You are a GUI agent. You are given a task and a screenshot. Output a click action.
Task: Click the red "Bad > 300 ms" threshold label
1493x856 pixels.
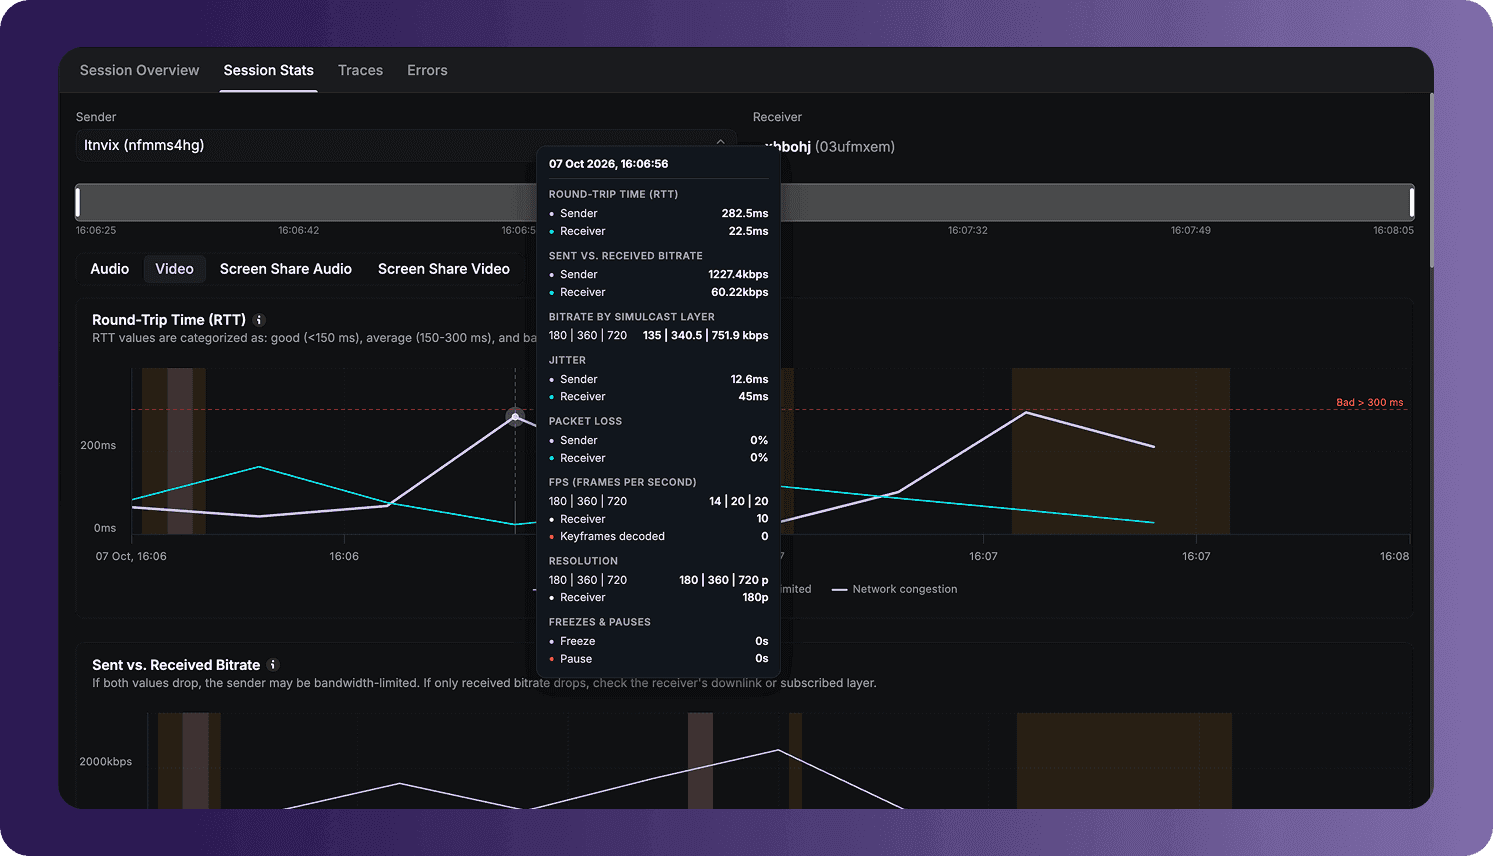click(x=1370, y=402)
